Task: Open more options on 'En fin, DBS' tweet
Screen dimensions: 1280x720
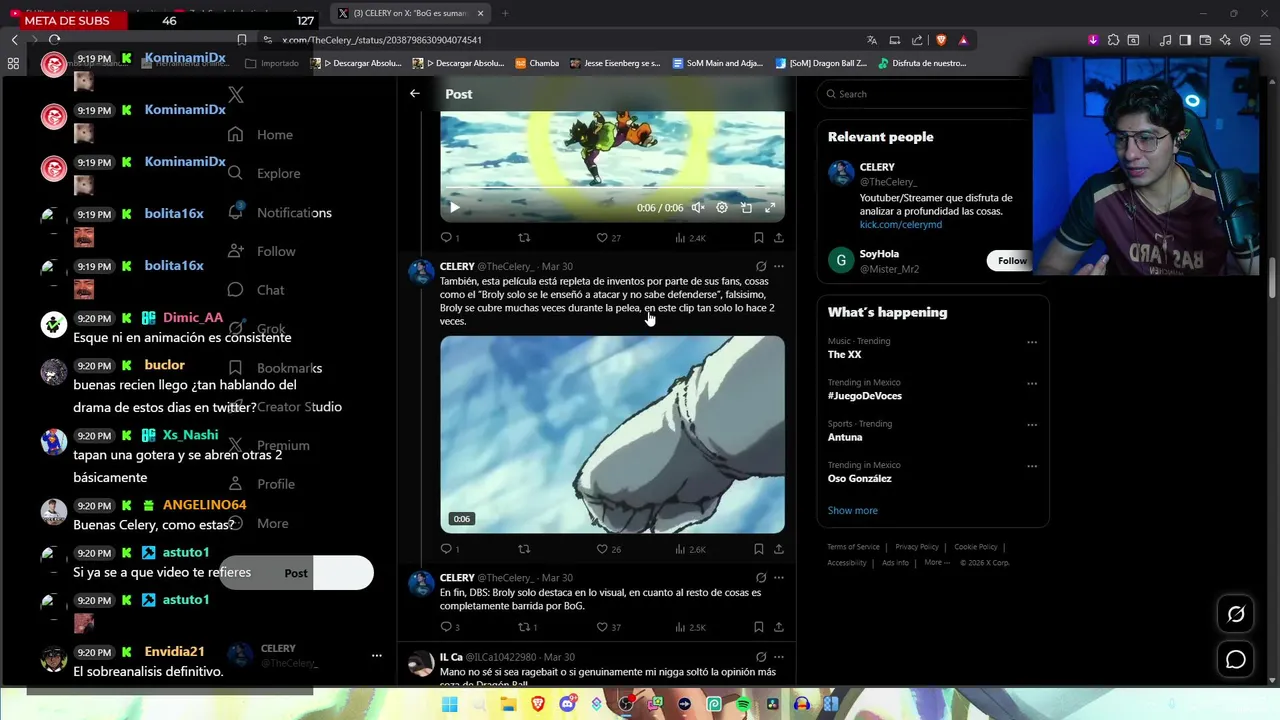Action: 779,577
